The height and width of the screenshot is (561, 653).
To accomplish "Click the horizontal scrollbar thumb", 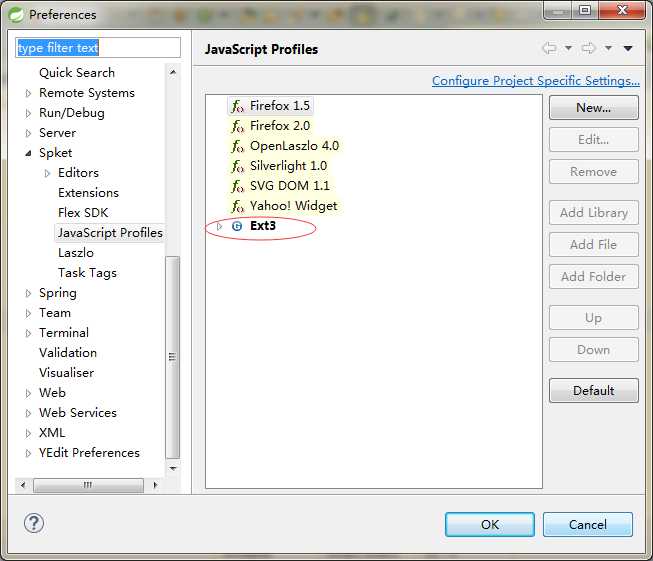I will (x=88, y=485).
